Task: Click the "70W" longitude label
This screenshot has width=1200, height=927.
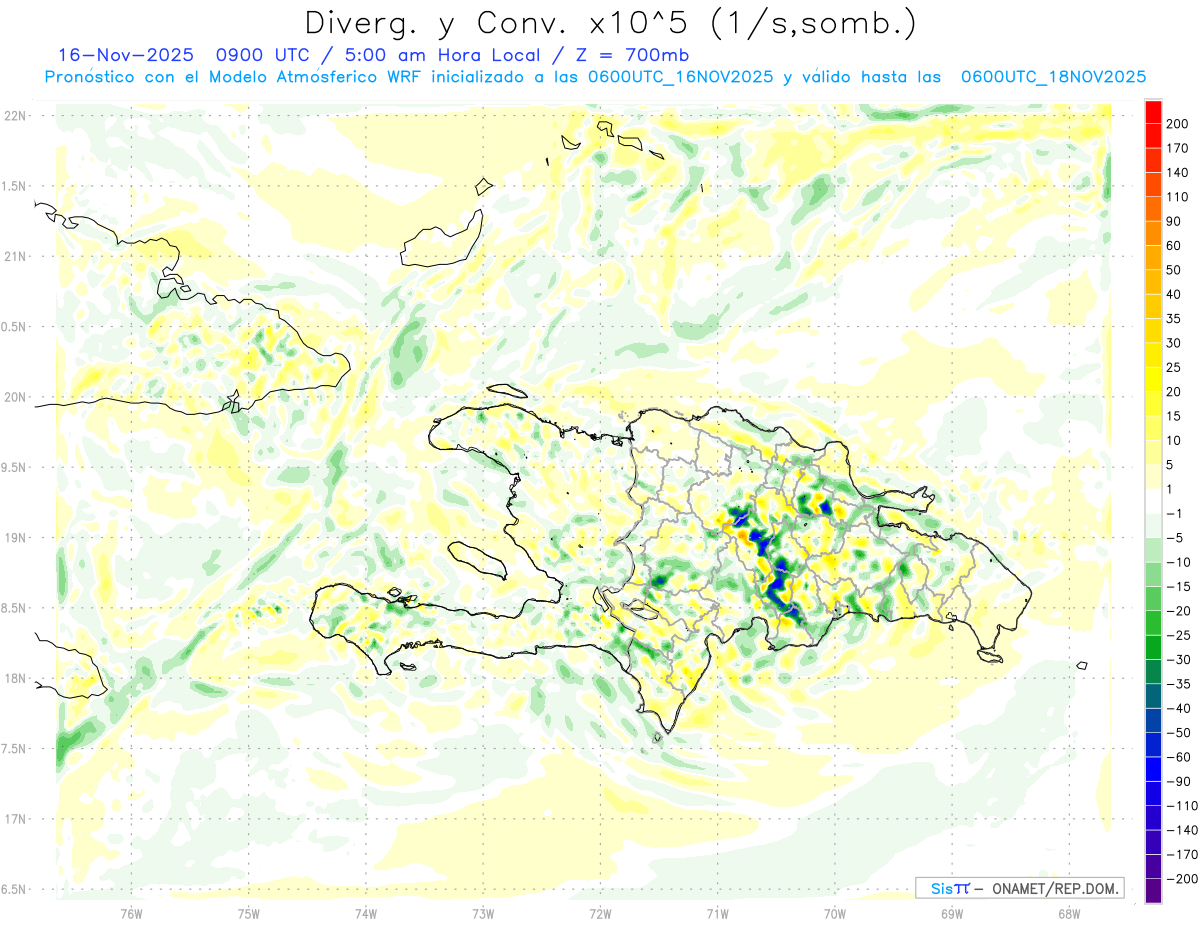Action: [x=835, y=913]
